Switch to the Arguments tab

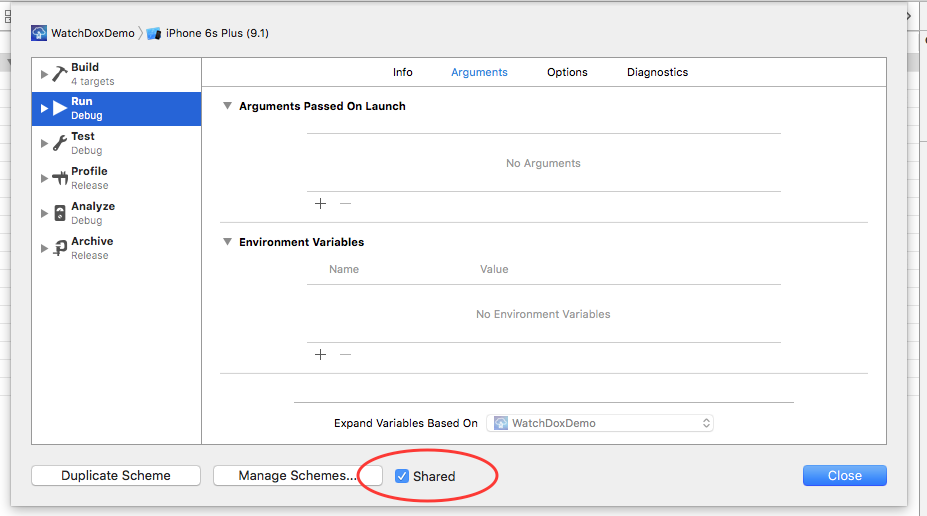479,72
